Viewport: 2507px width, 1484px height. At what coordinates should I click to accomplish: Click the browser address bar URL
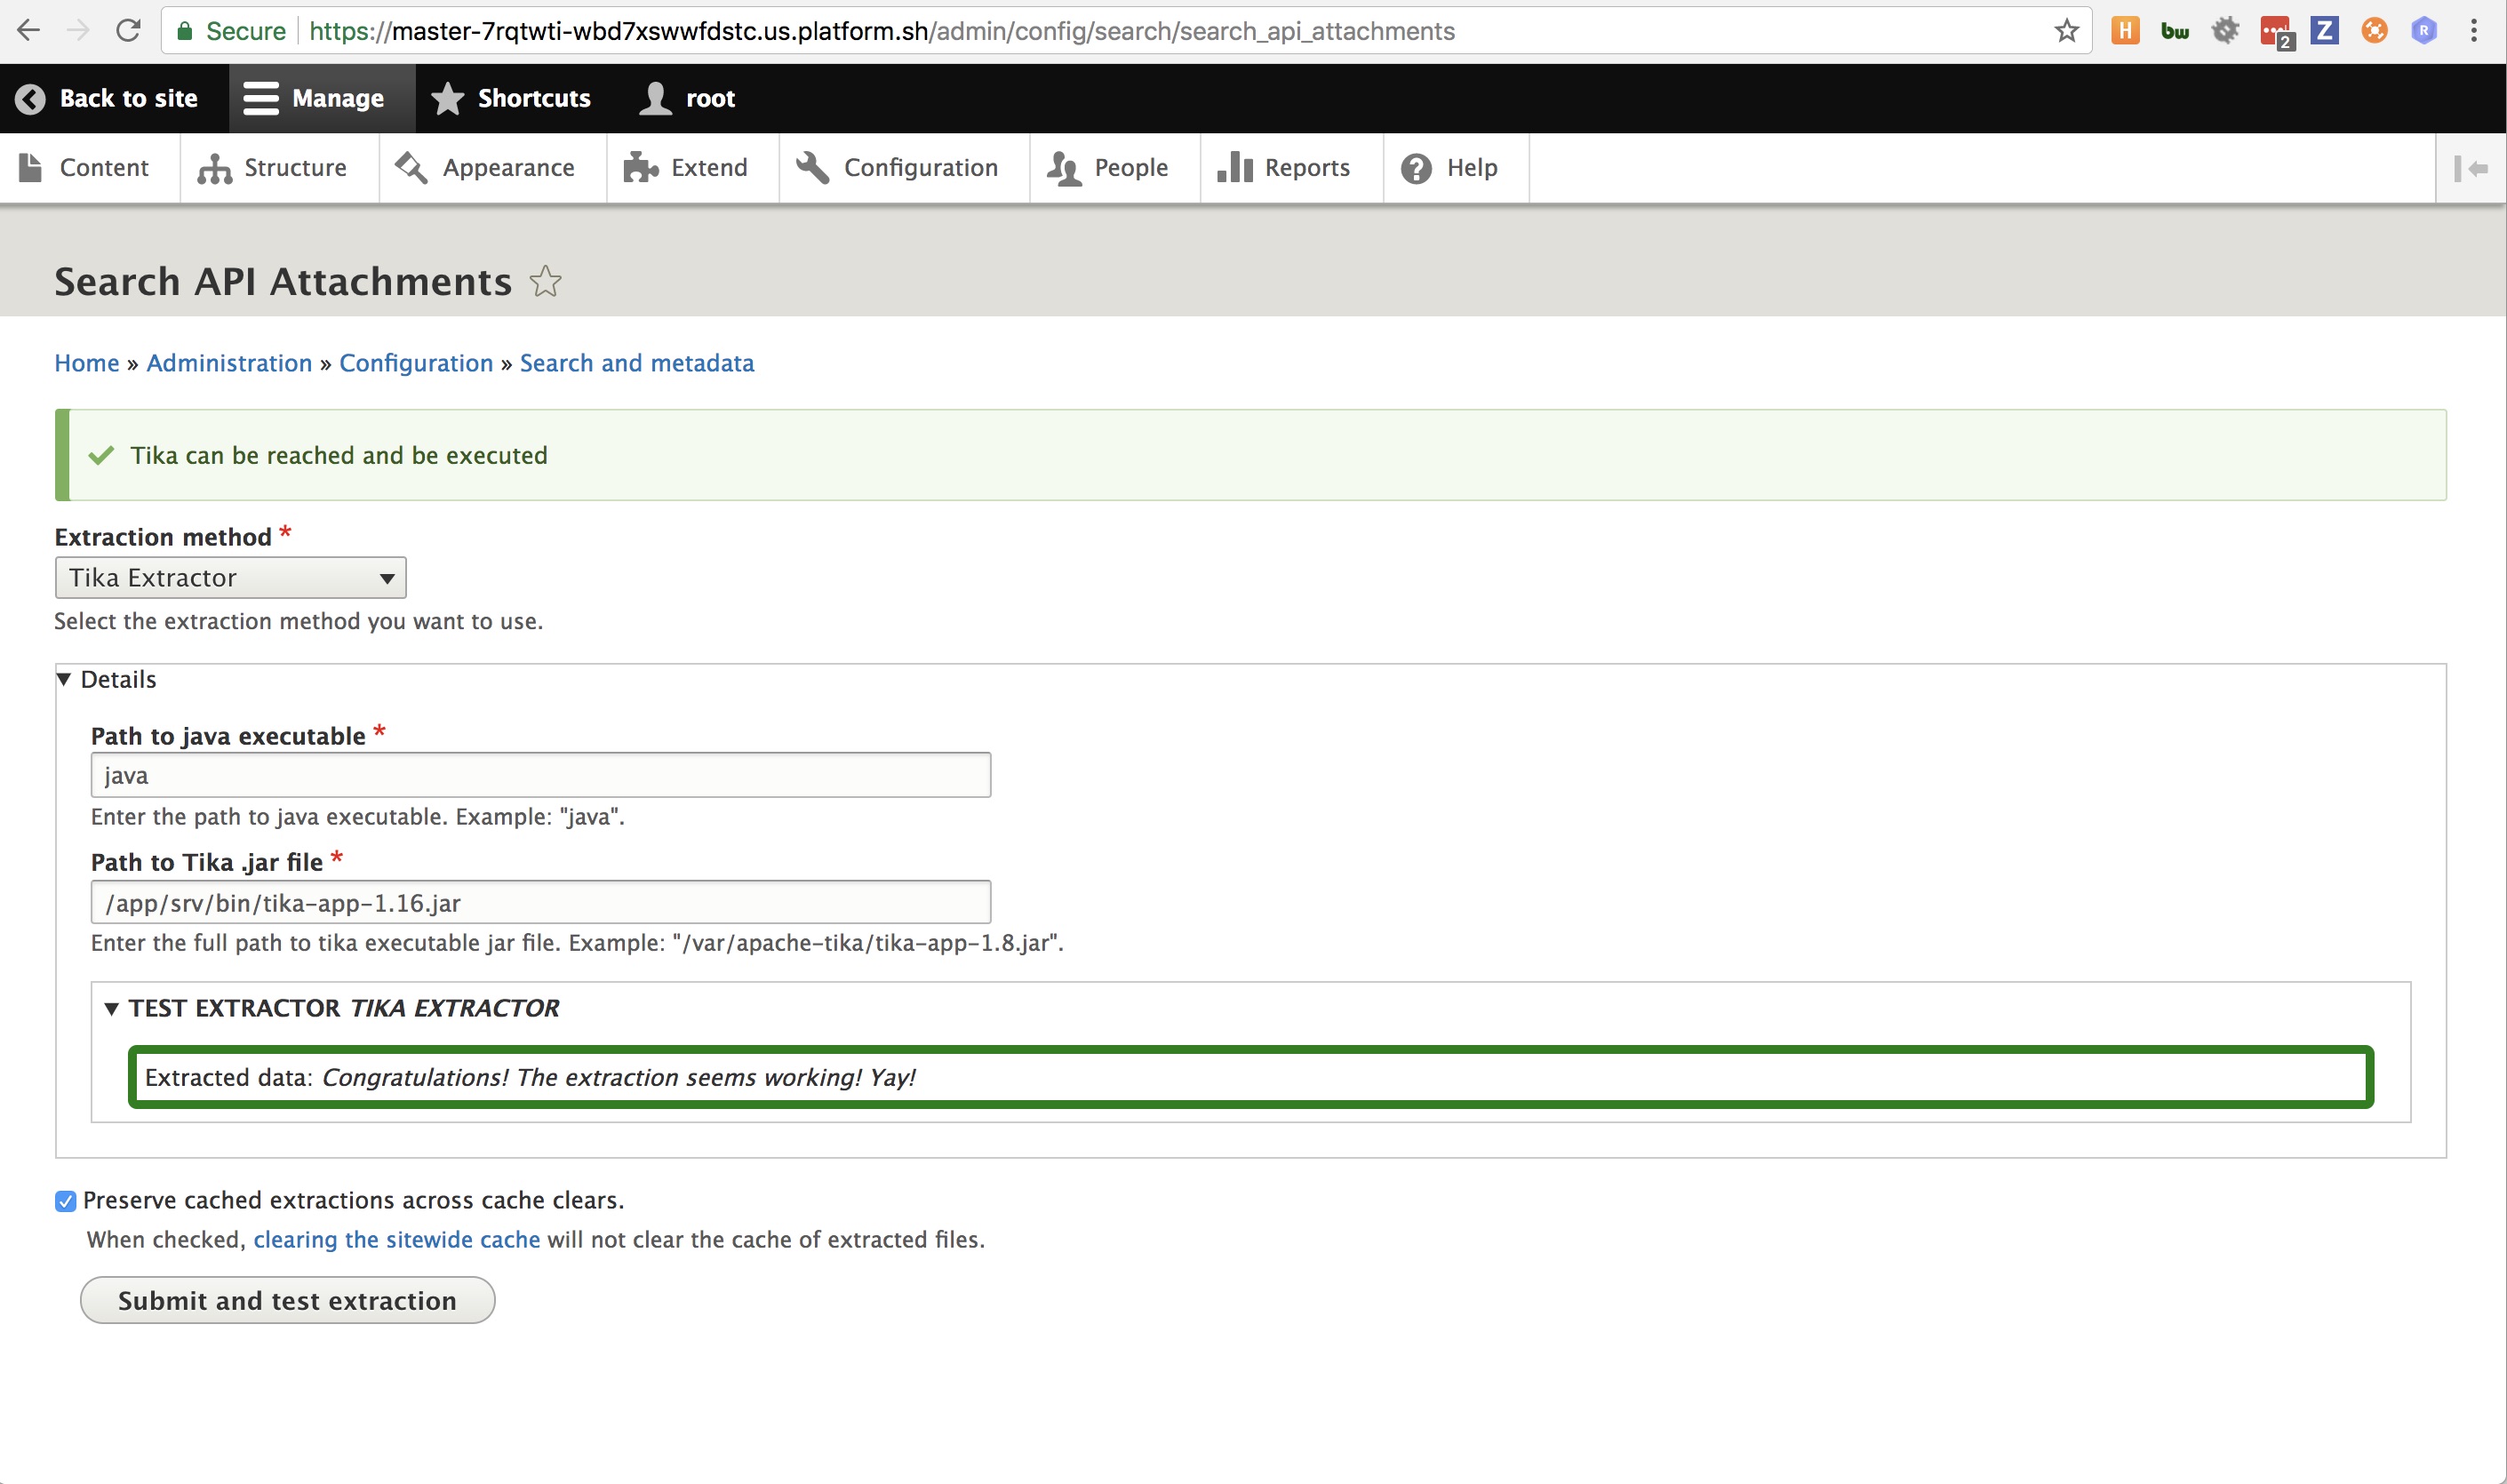(x=882, y=31)
